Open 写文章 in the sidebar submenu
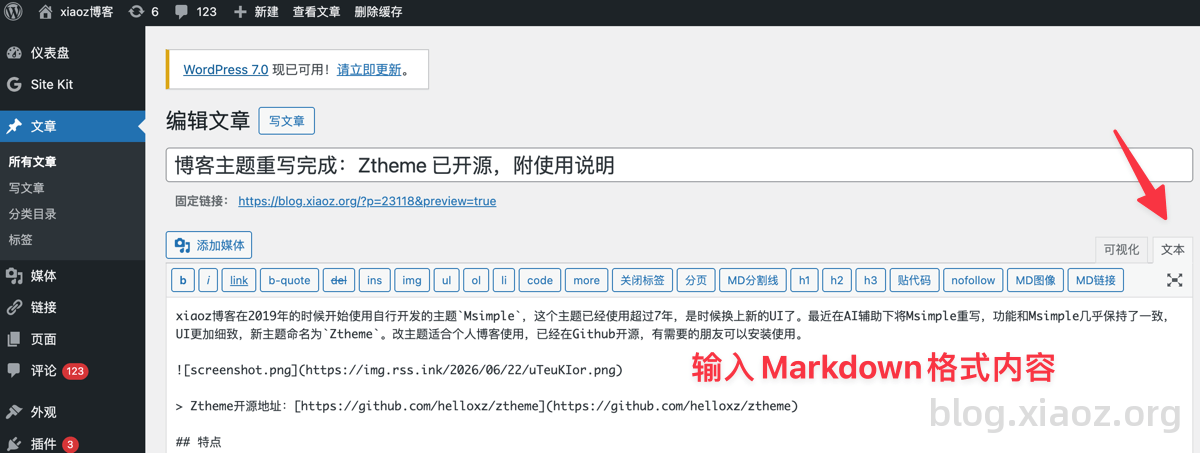The image size is (1200, 453). pyautogui.click(x=26, y=188)
